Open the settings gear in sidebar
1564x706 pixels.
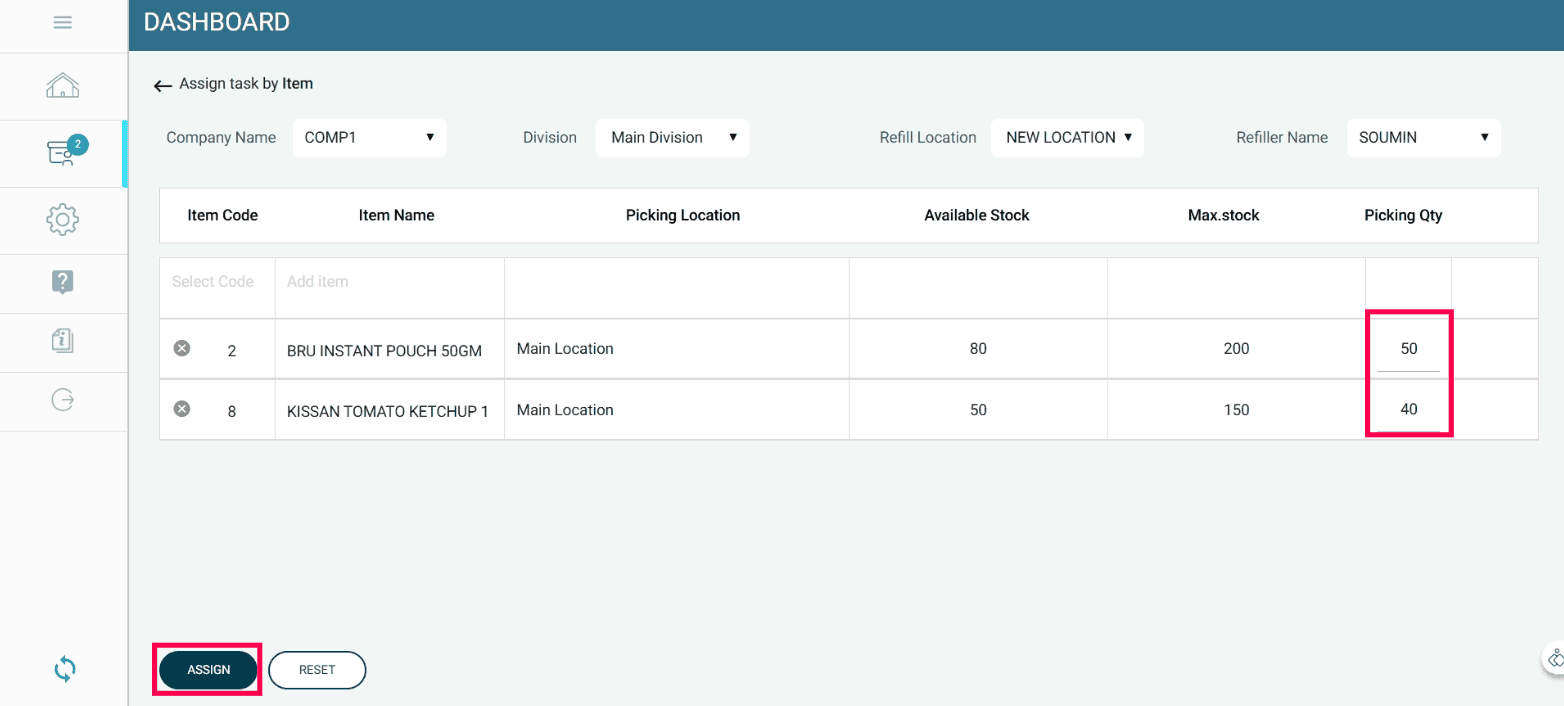63,219
